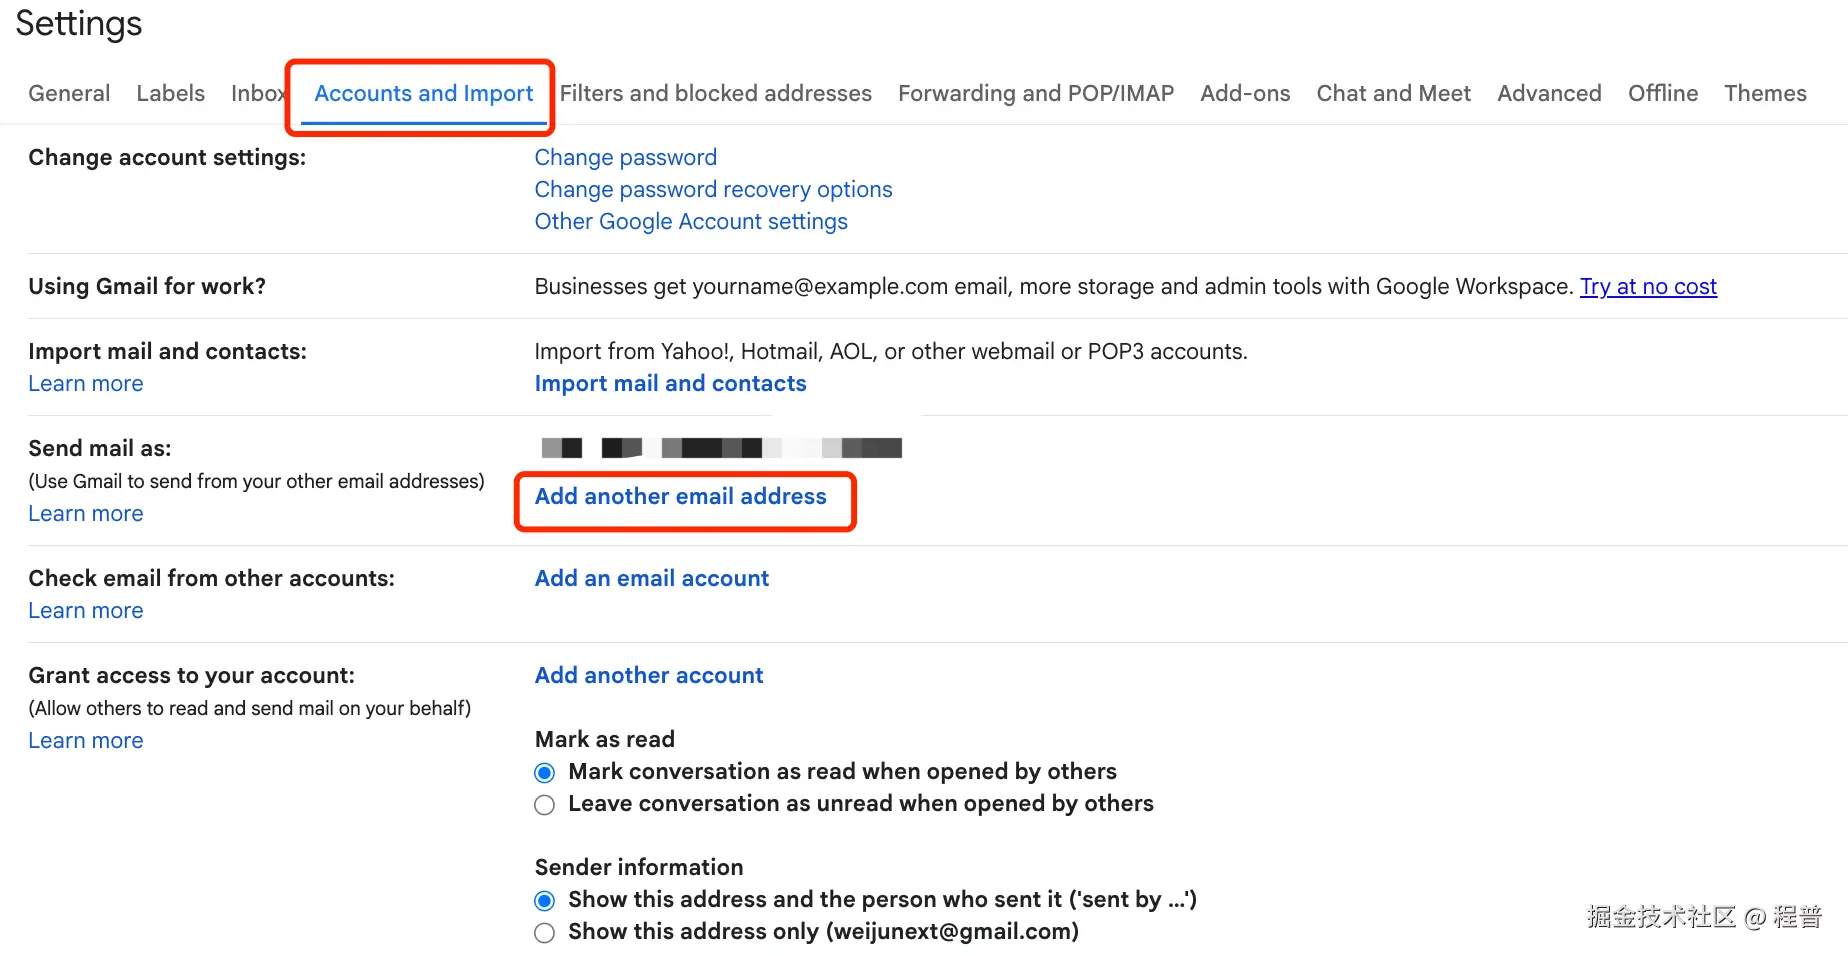Open the Change password link

625,157
